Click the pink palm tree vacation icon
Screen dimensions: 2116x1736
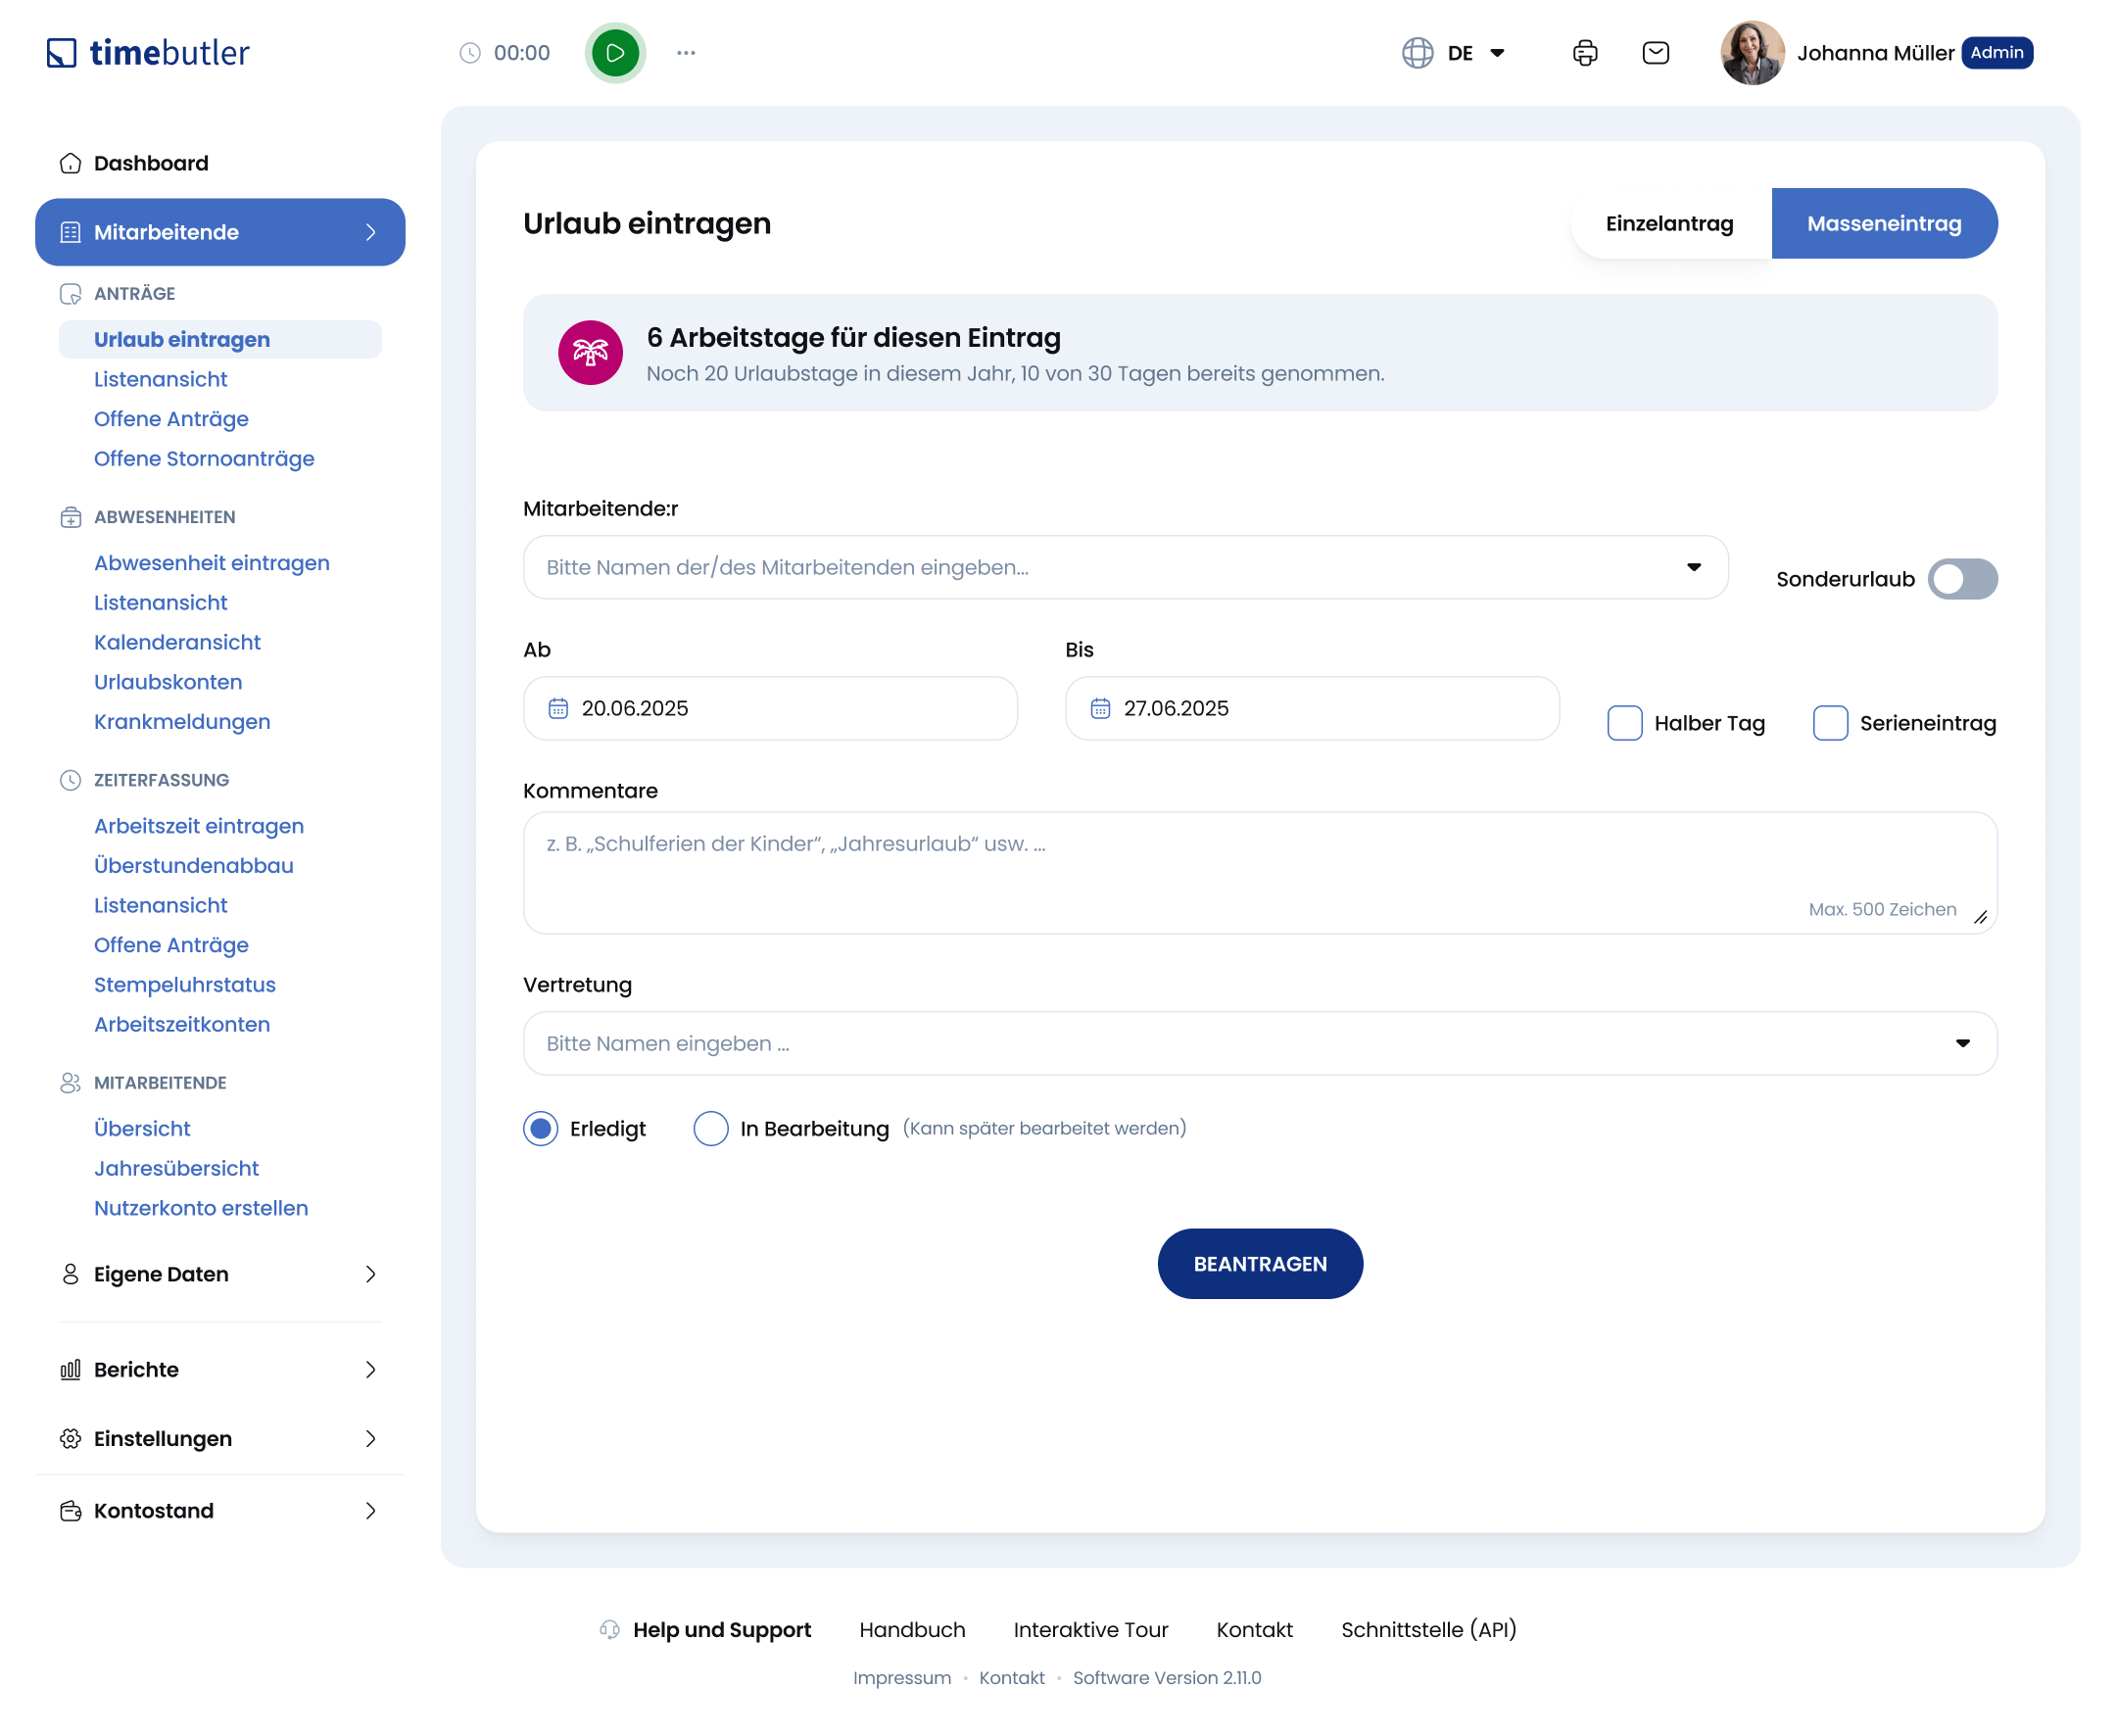pyautogui.click(x=590, y=353)
